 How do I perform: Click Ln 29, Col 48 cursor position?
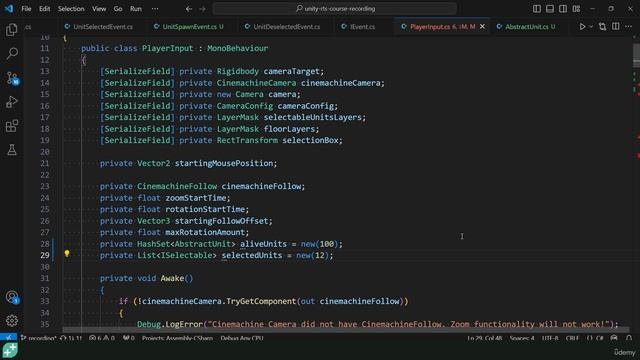[484, 338]
